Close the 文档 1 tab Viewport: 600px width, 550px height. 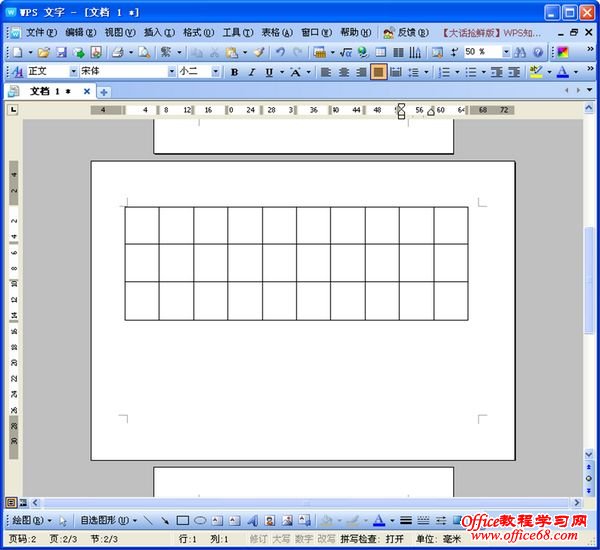click(87, 91)
